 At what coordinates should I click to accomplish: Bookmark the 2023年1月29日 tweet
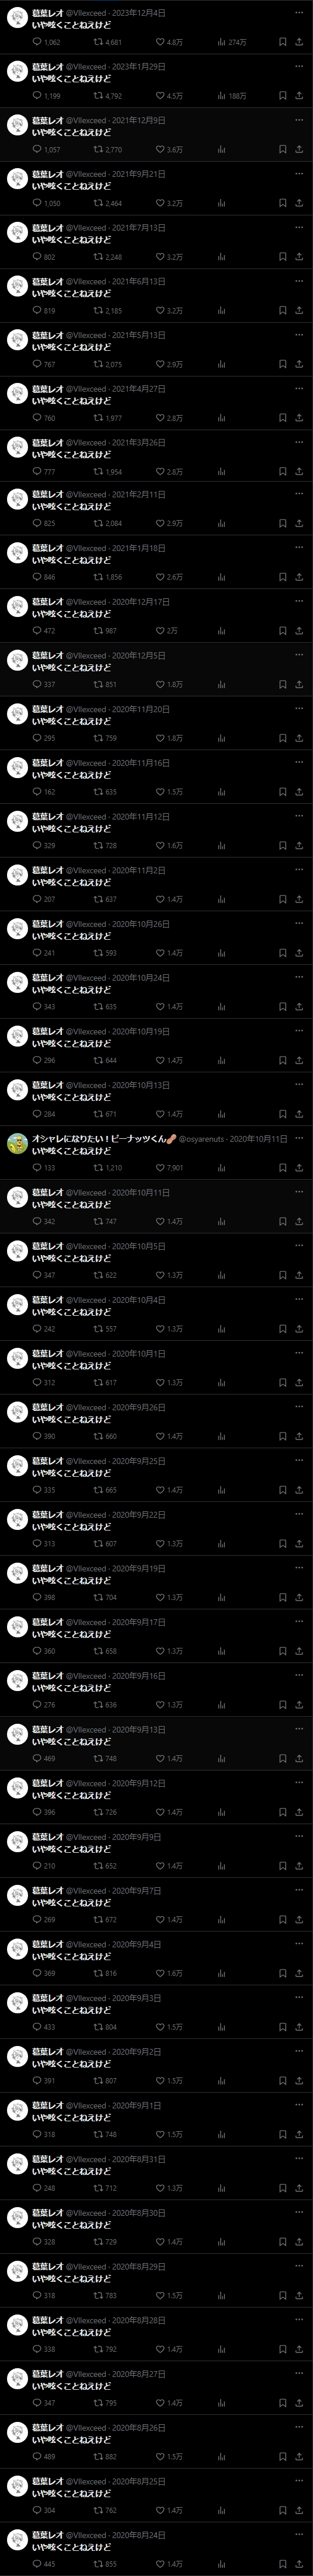[282, 96]
